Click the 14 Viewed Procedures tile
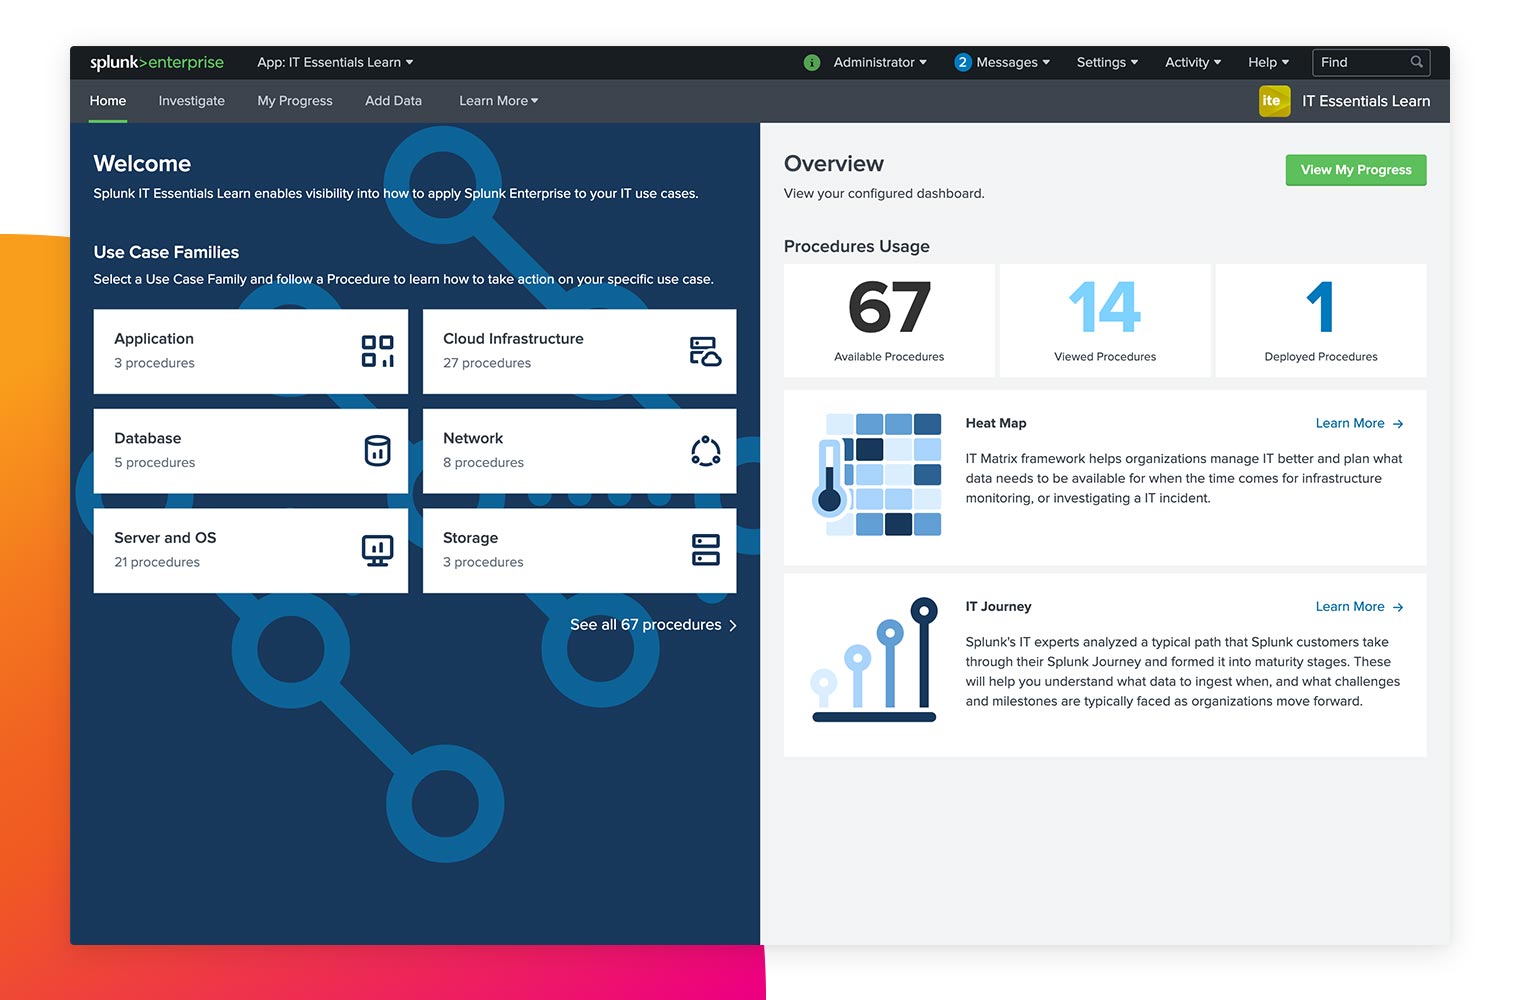 1105,320
